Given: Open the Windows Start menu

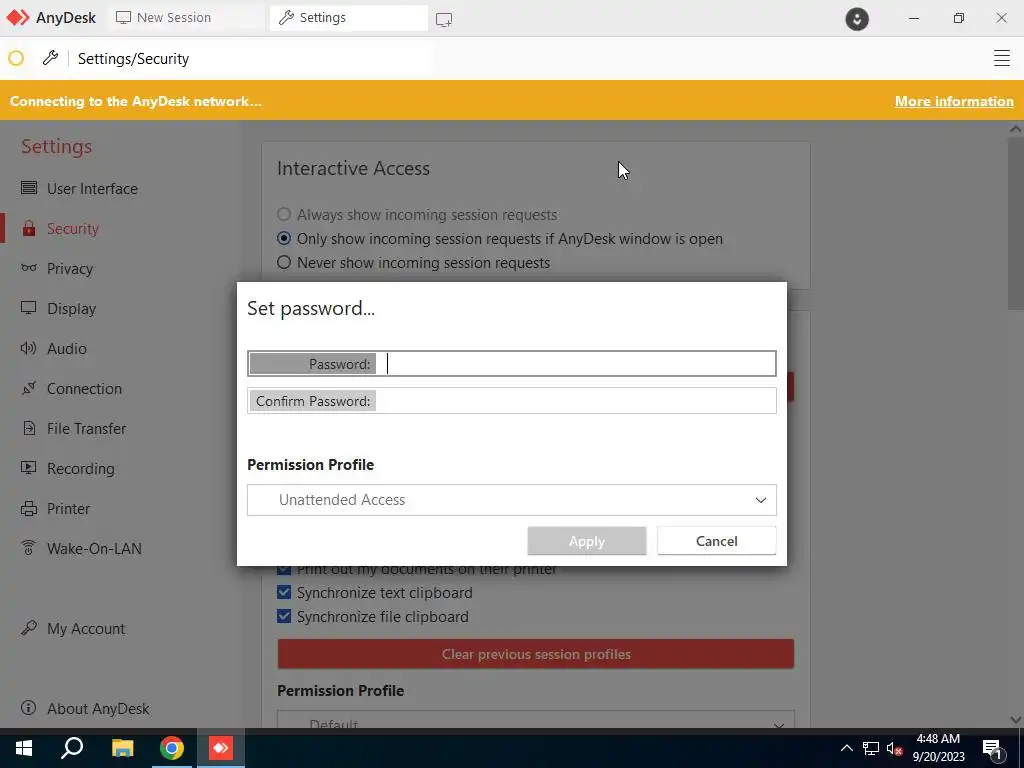Looking at the screenshot, I should [x=24, y=748].
